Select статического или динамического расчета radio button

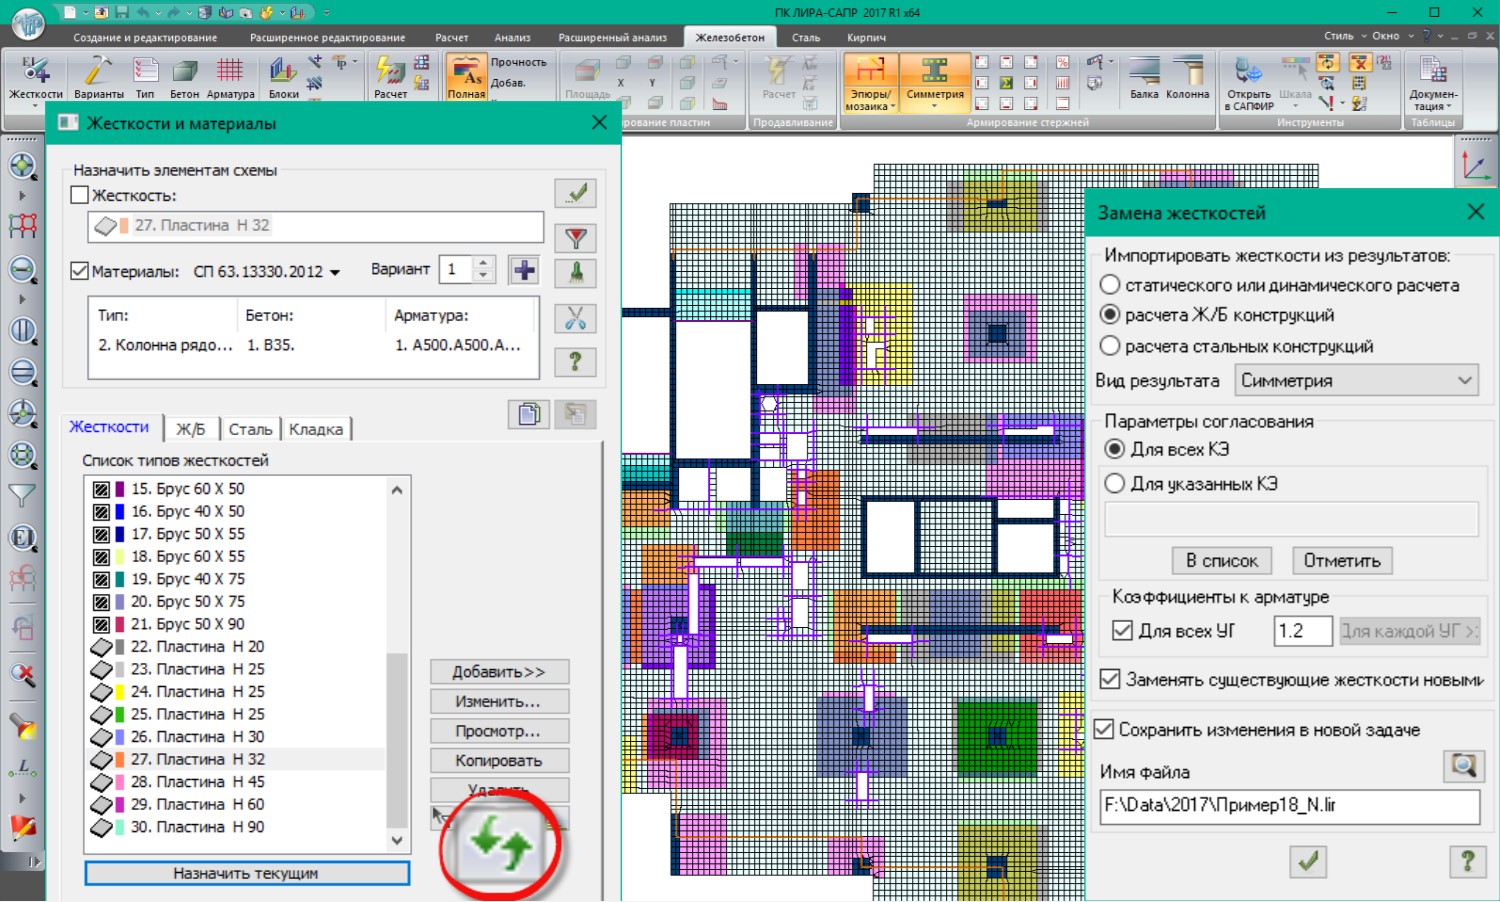pyautogui.click(x=1110, y=285)
